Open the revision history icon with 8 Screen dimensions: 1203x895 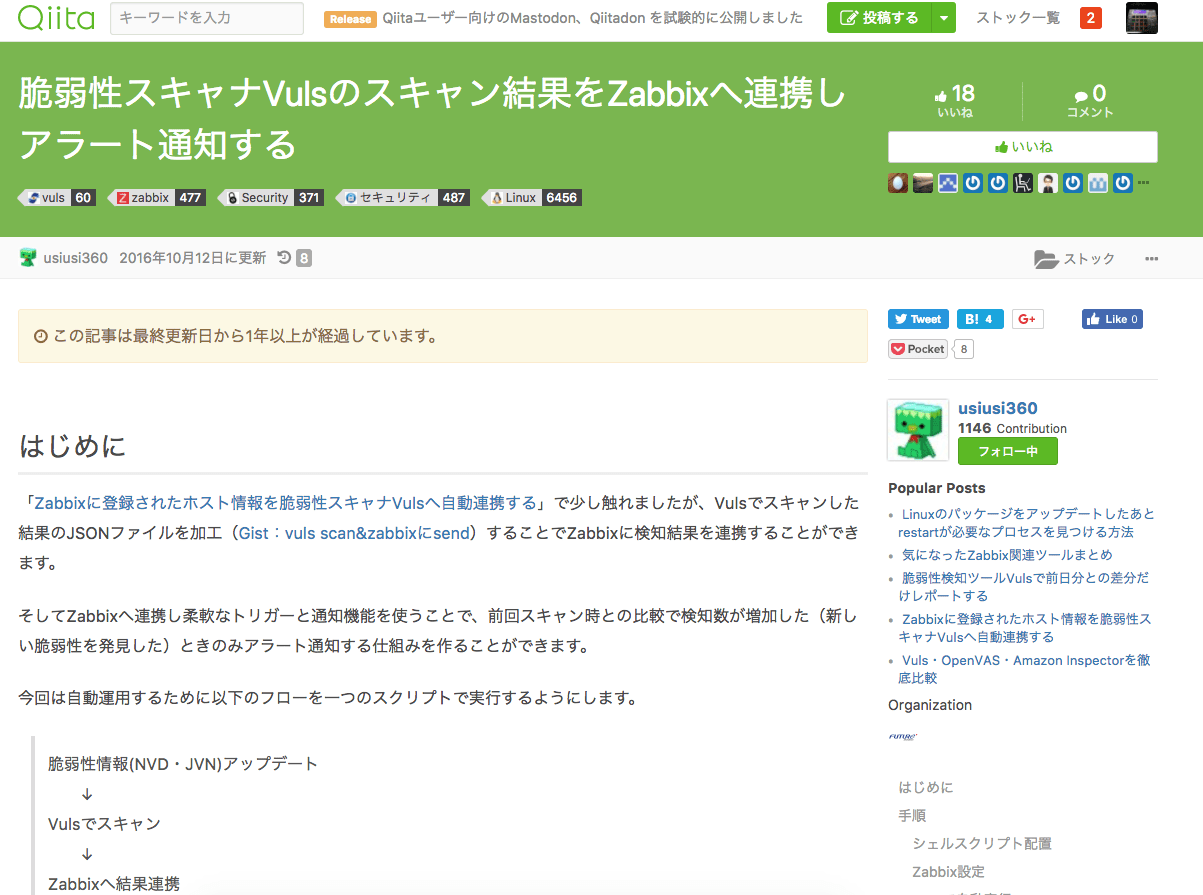[x=294, y=258]
